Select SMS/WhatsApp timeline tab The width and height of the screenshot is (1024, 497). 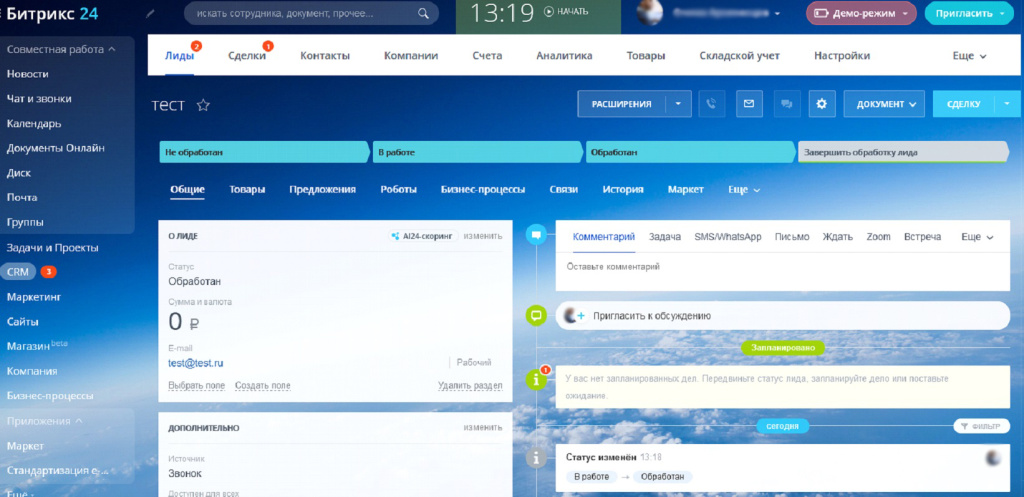point(728,237)
